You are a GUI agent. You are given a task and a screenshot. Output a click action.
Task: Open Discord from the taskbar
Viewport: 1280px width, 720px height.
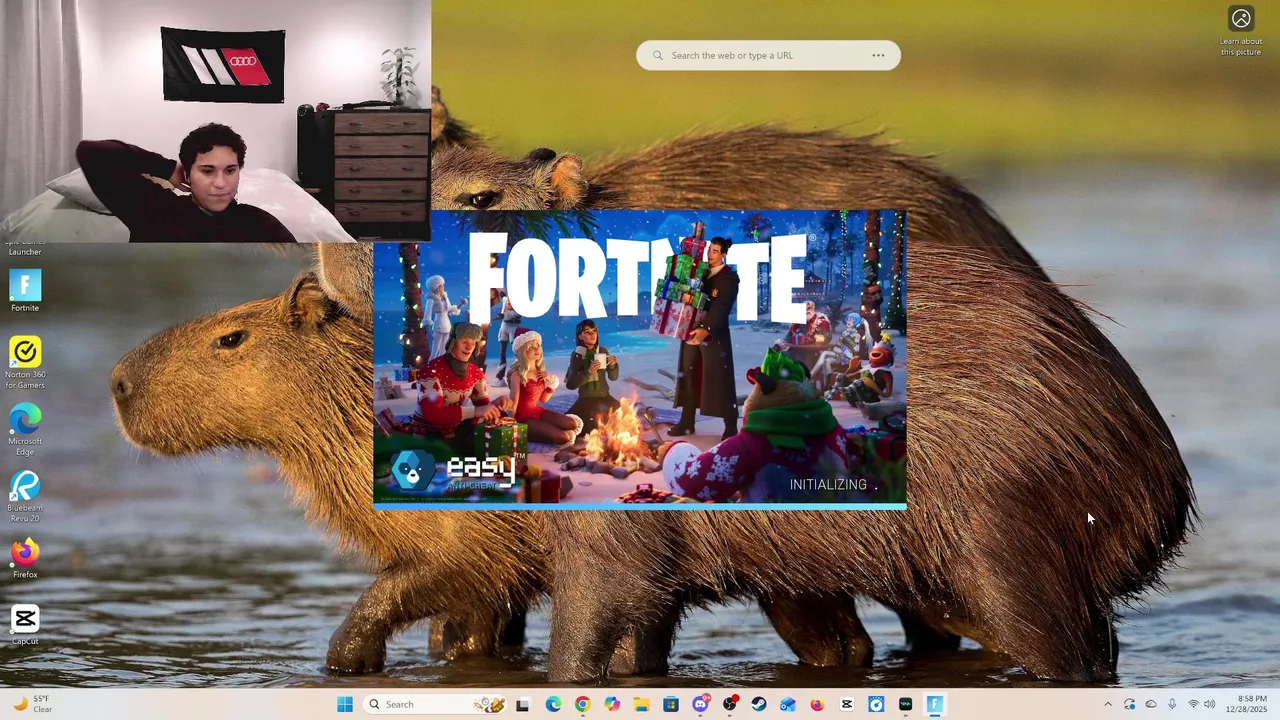point(700,704)
